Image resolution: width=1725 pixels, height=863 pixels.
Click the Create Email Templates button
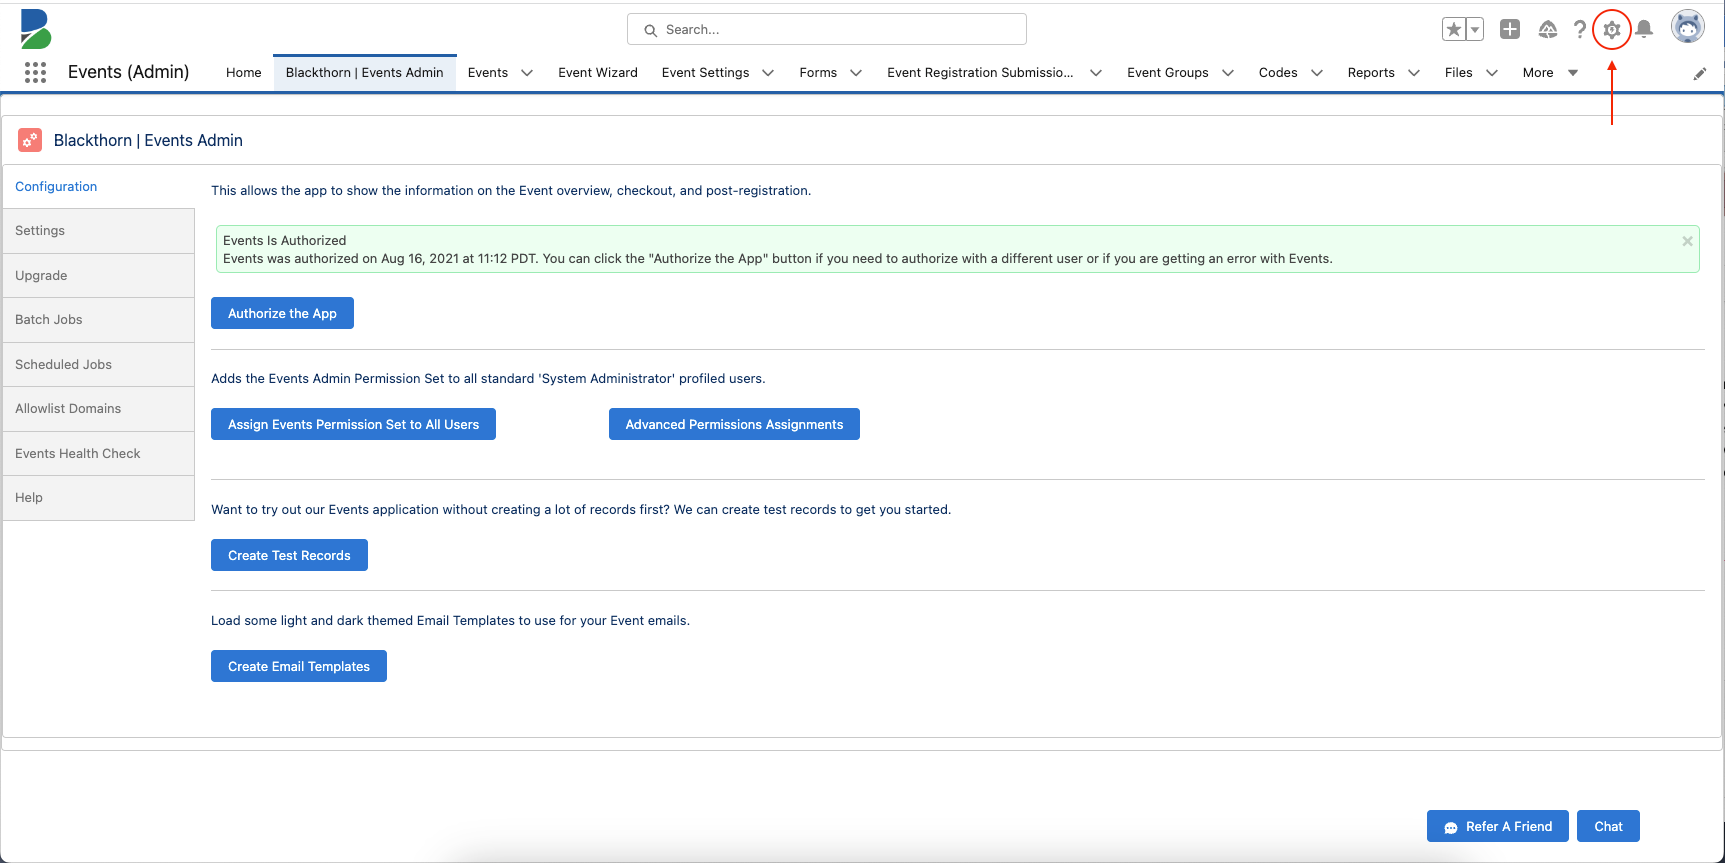[299, 666]
